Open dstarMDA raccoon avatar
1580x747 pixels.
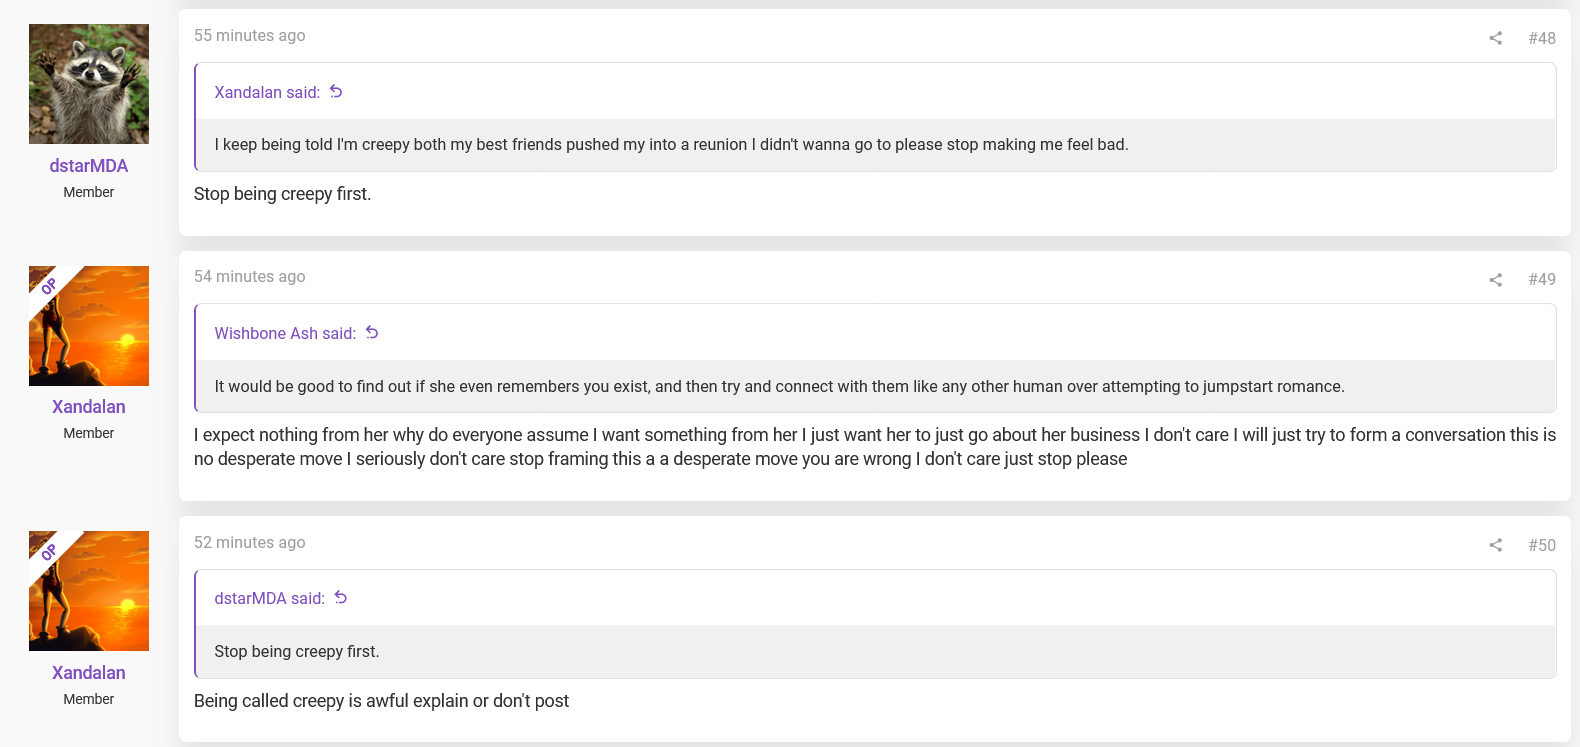tap(89, 84)
